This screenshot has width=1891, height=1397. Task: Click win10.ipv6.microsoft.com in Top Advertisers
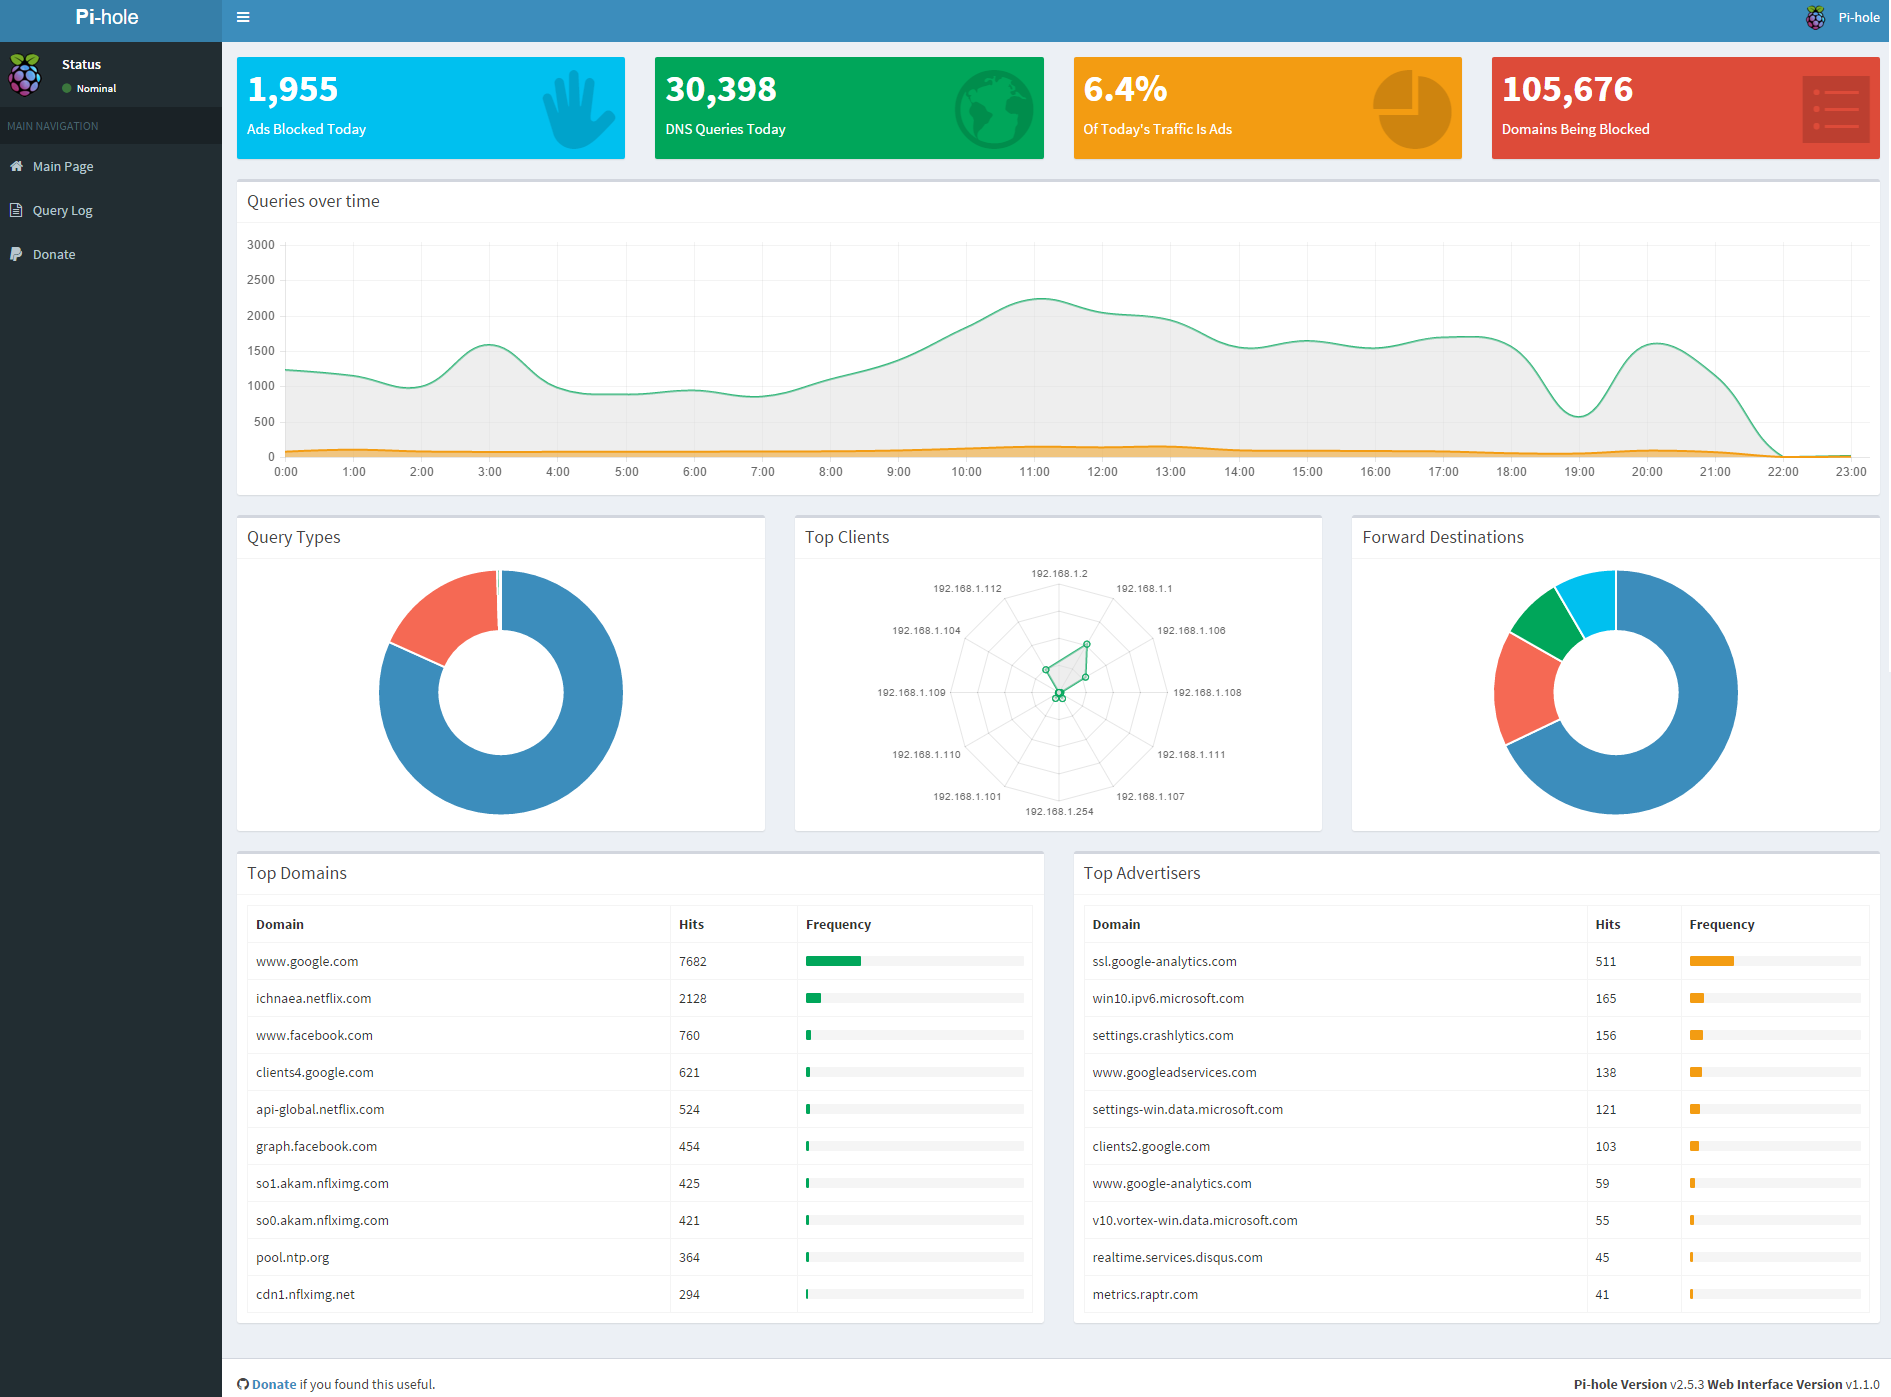(x=1168, y=998)
